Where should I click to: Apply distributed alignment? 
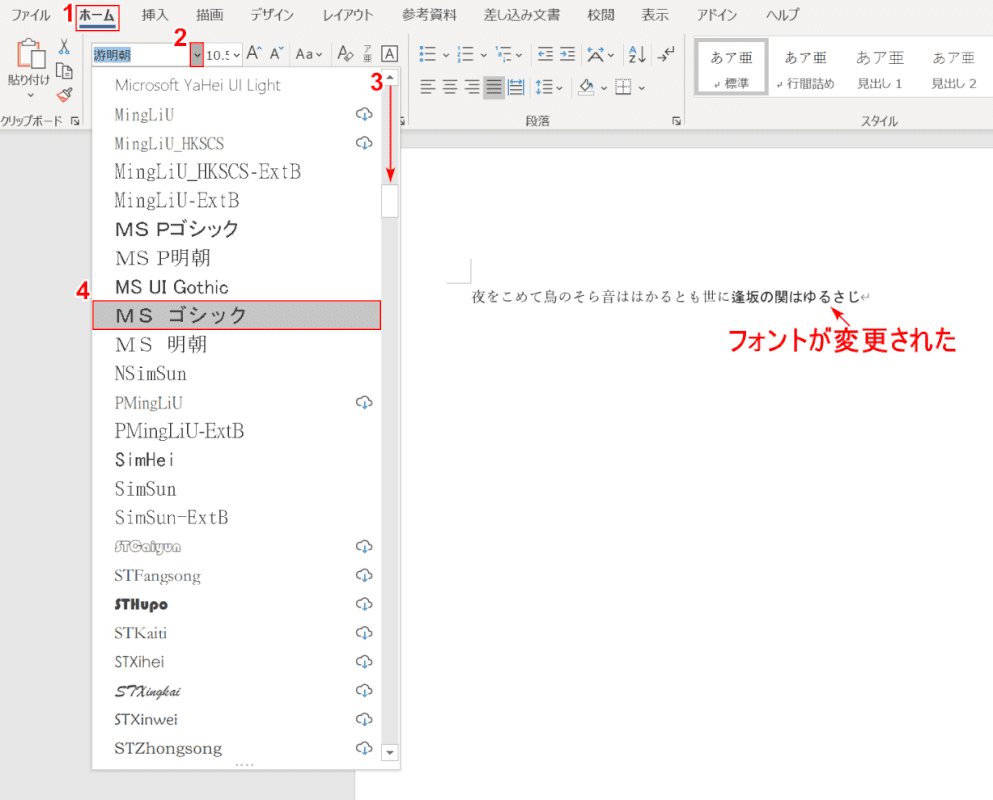point(516,87)
